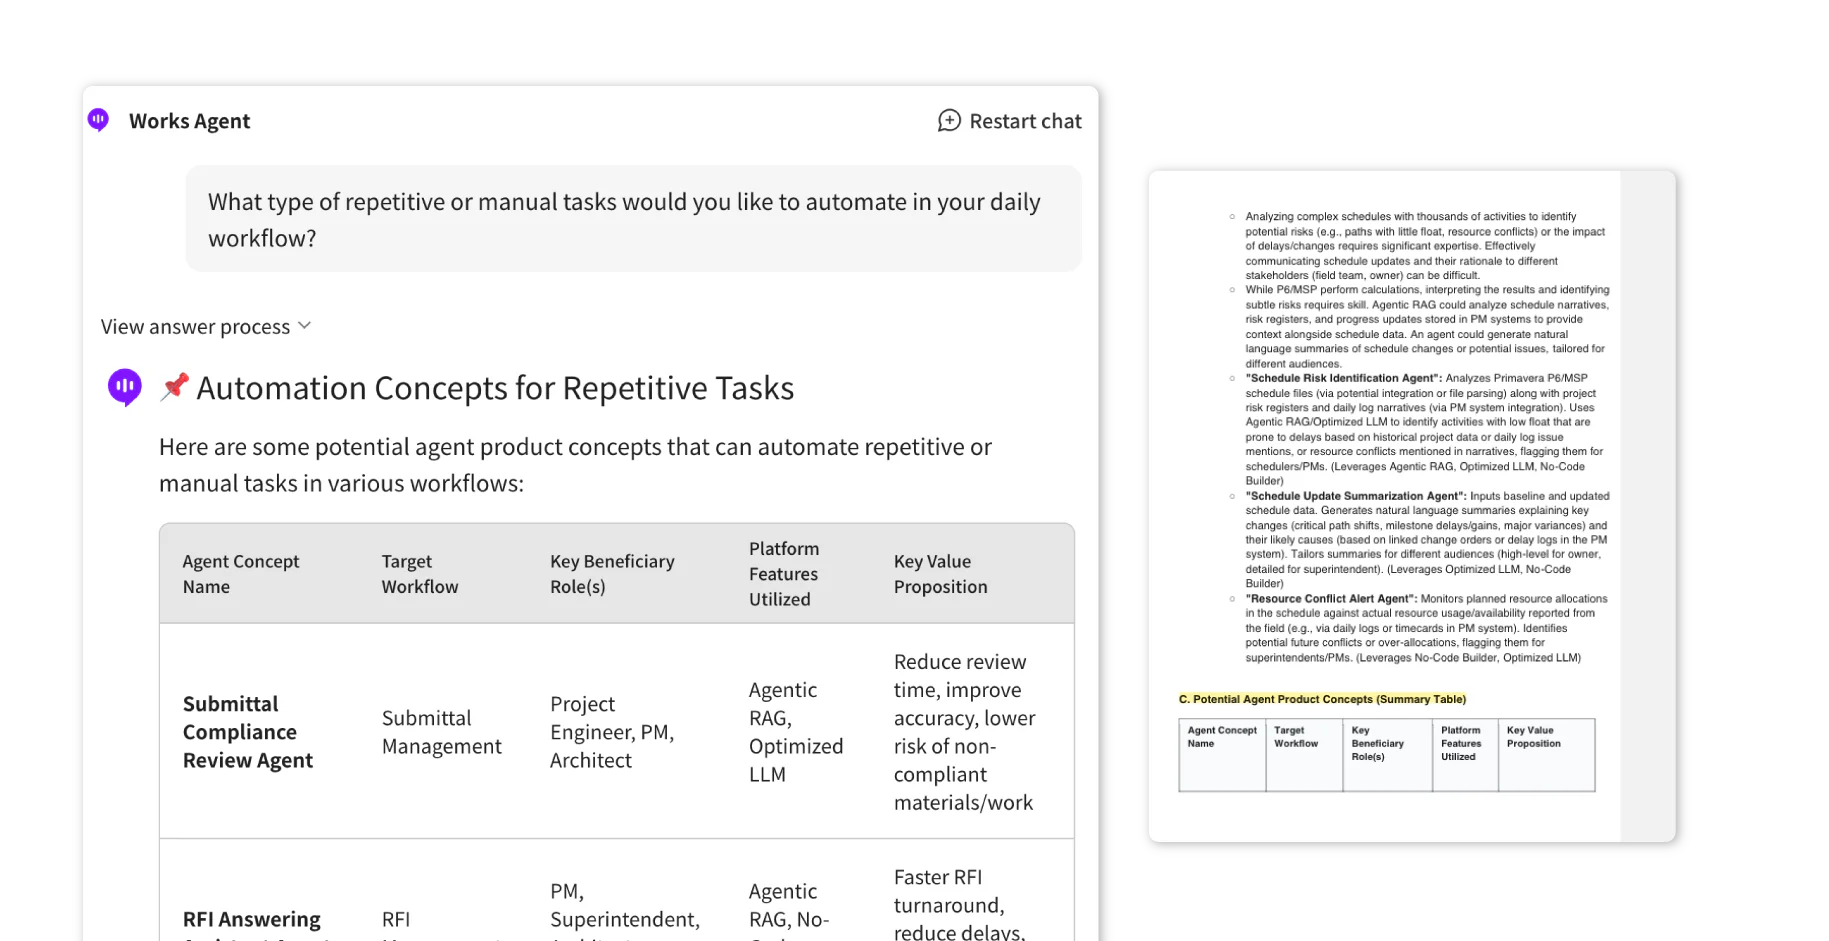Image resolution: width=1829 pixels, height=941 pixels.
Task: Click the highlighted Potential Agent Product Concepts heading
Action: pos(1323,699)
